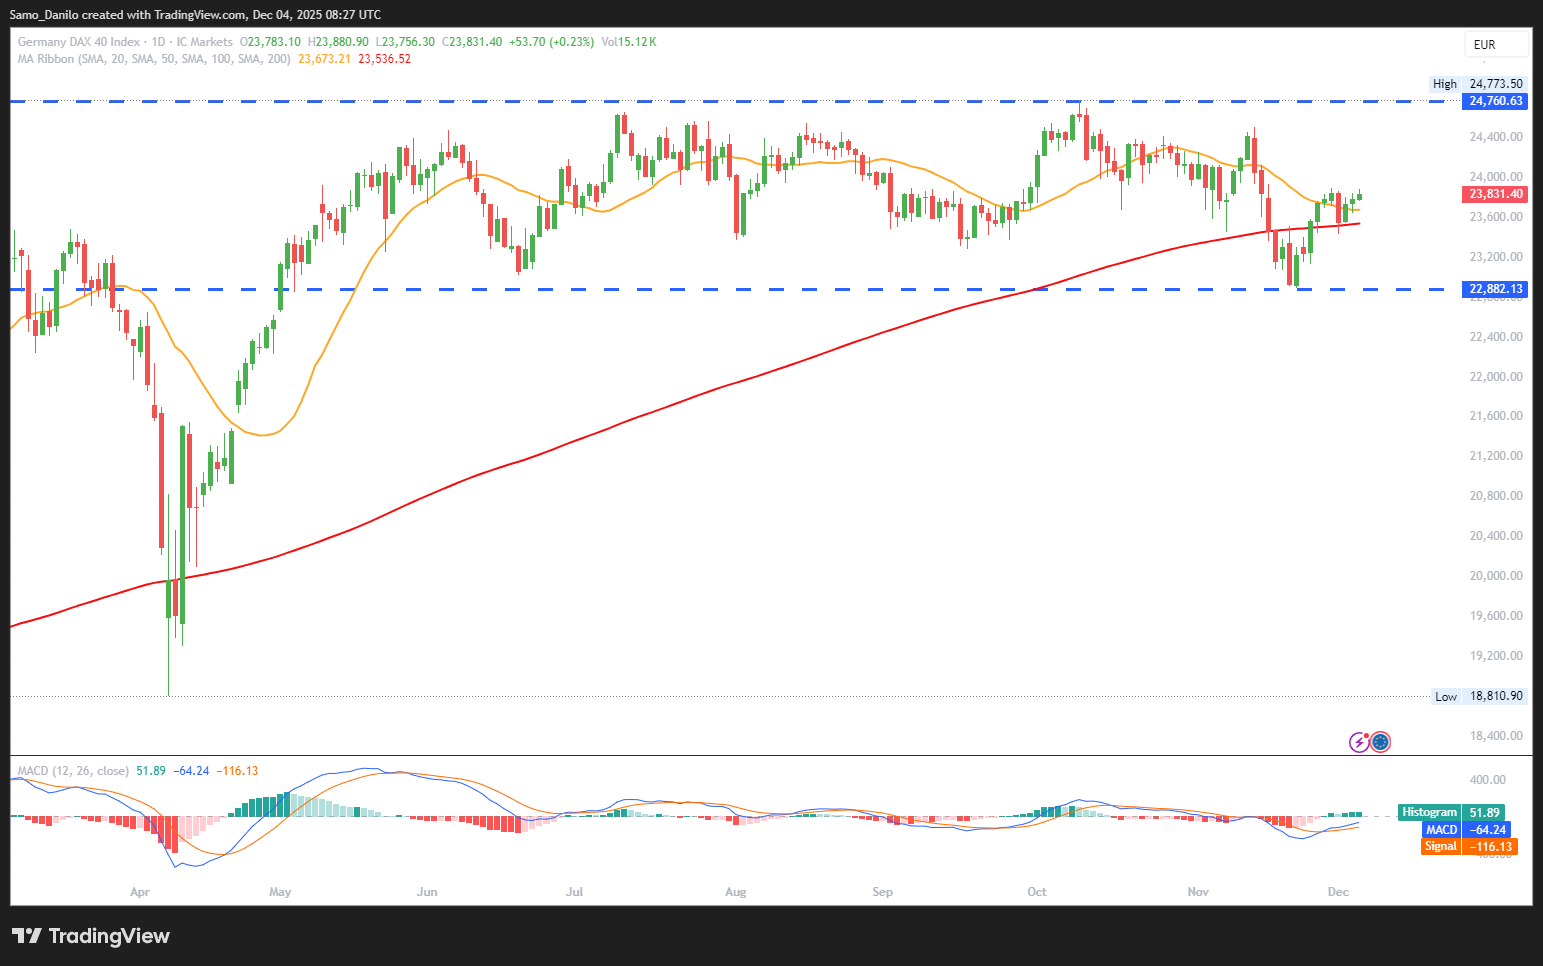
Task: Click the red SMA value 23,536.52
Action: click(385, 59)
